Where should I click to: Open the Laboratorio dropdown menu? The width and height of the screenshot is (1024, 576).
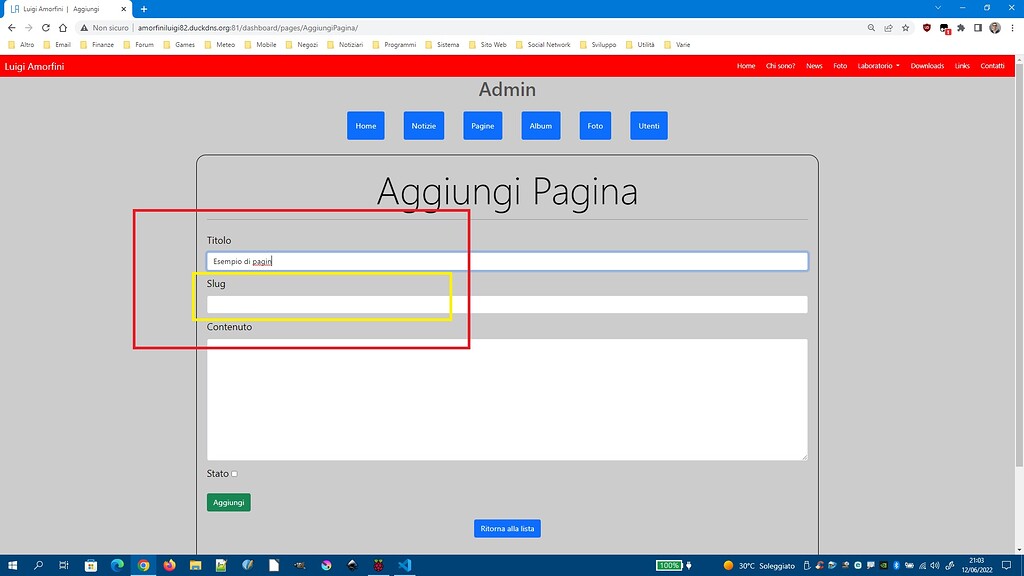point(878,65)
